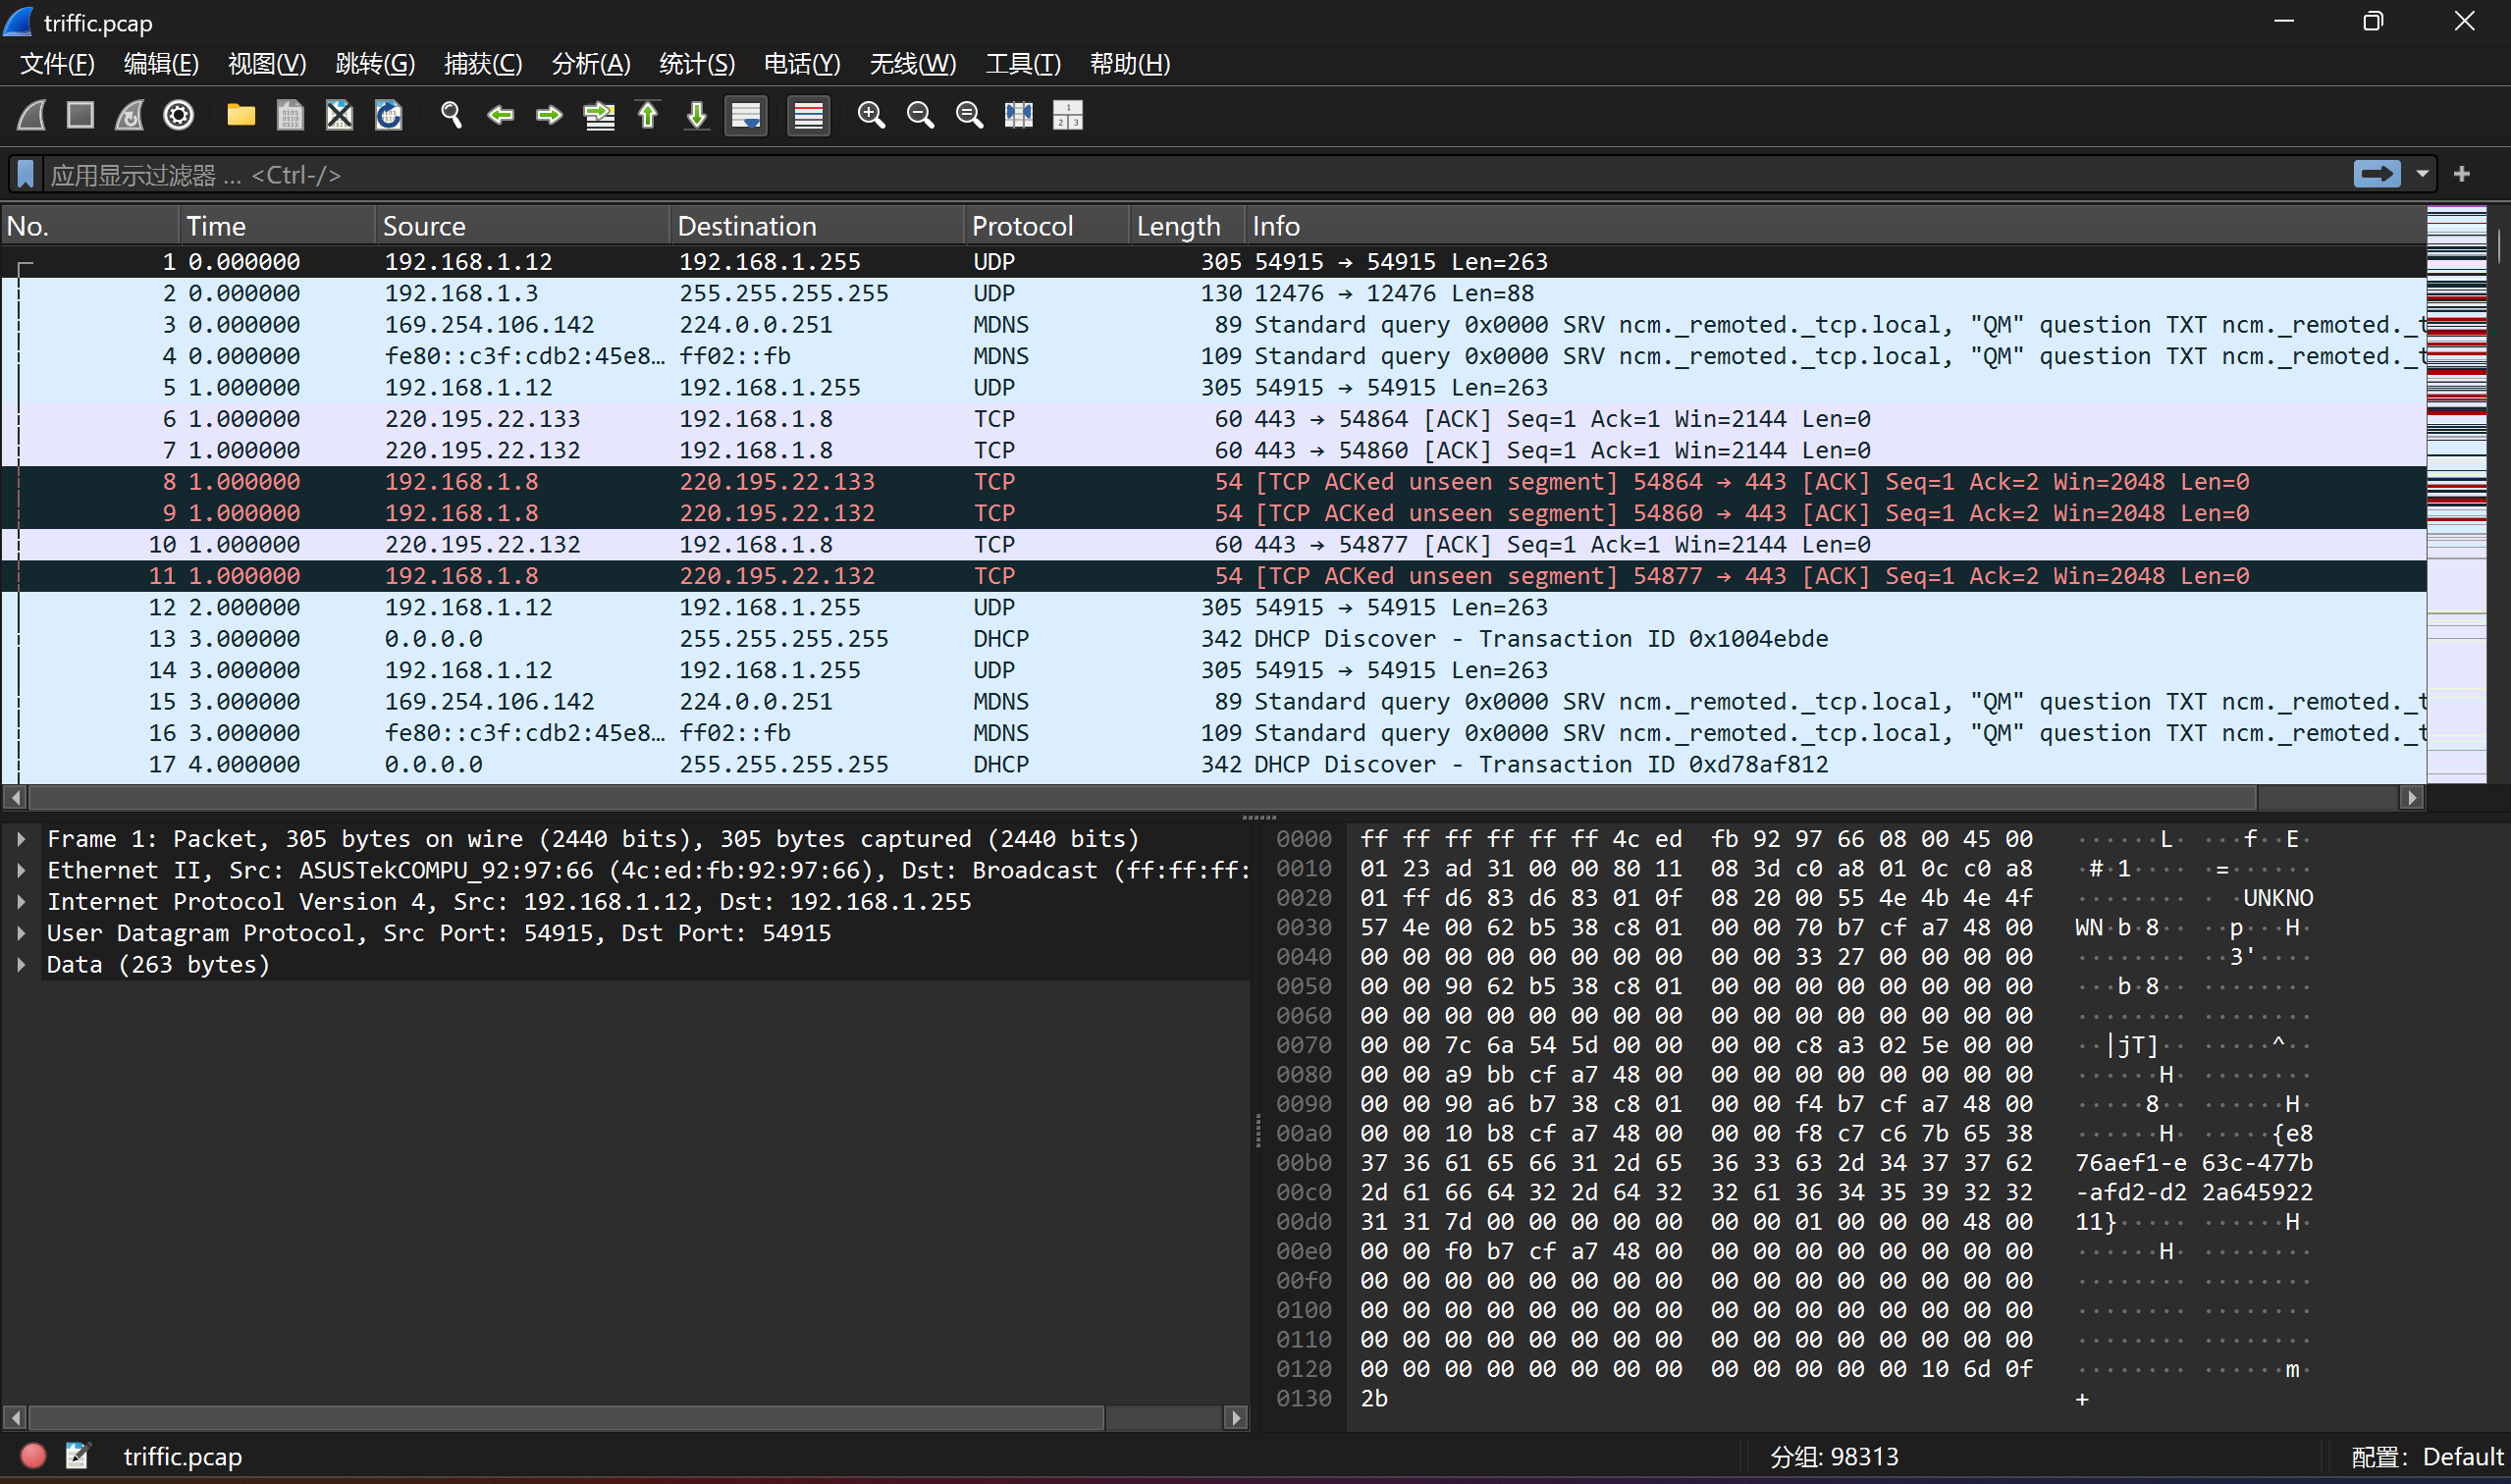Open the 统计(S) menu
This screenshot has height=1484, width=2511.
(697, 63)
